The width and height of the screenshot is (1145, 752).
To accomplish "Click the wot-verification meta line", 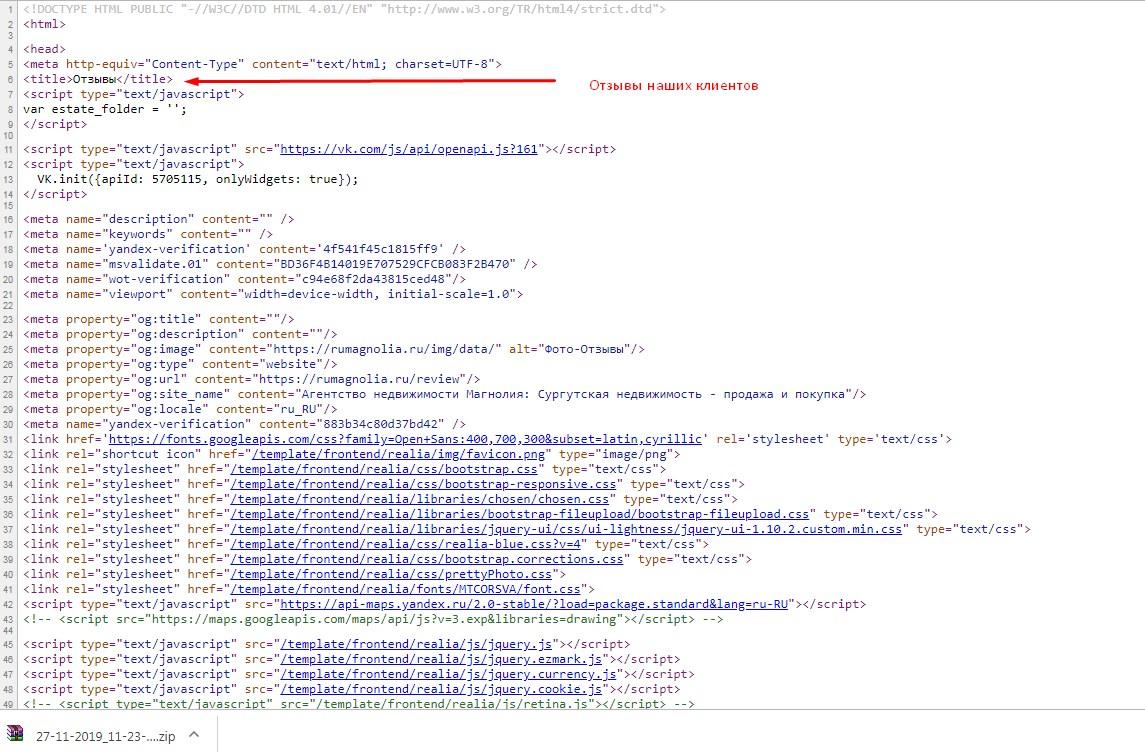I will click(x=245, y=279).
